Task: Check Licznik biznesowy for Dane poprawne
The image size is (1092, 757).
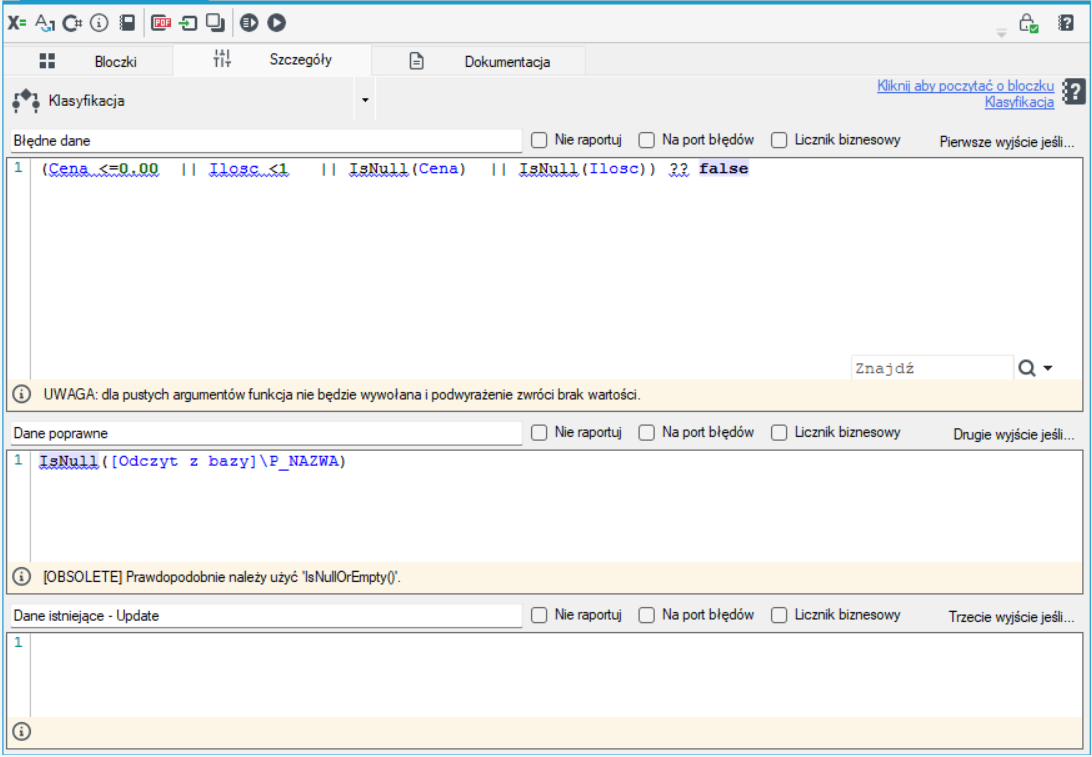Action: point(779,432)
